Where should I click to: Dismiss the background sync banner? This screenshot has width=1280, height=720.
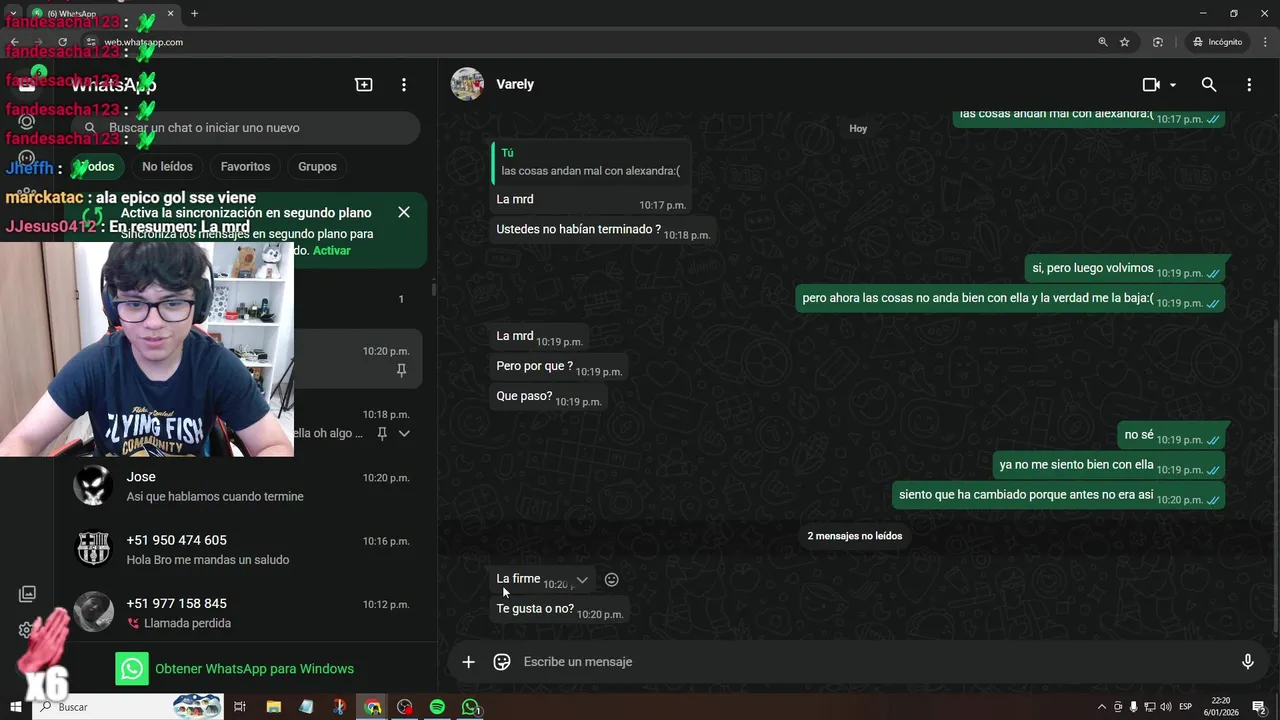(404, 212)
